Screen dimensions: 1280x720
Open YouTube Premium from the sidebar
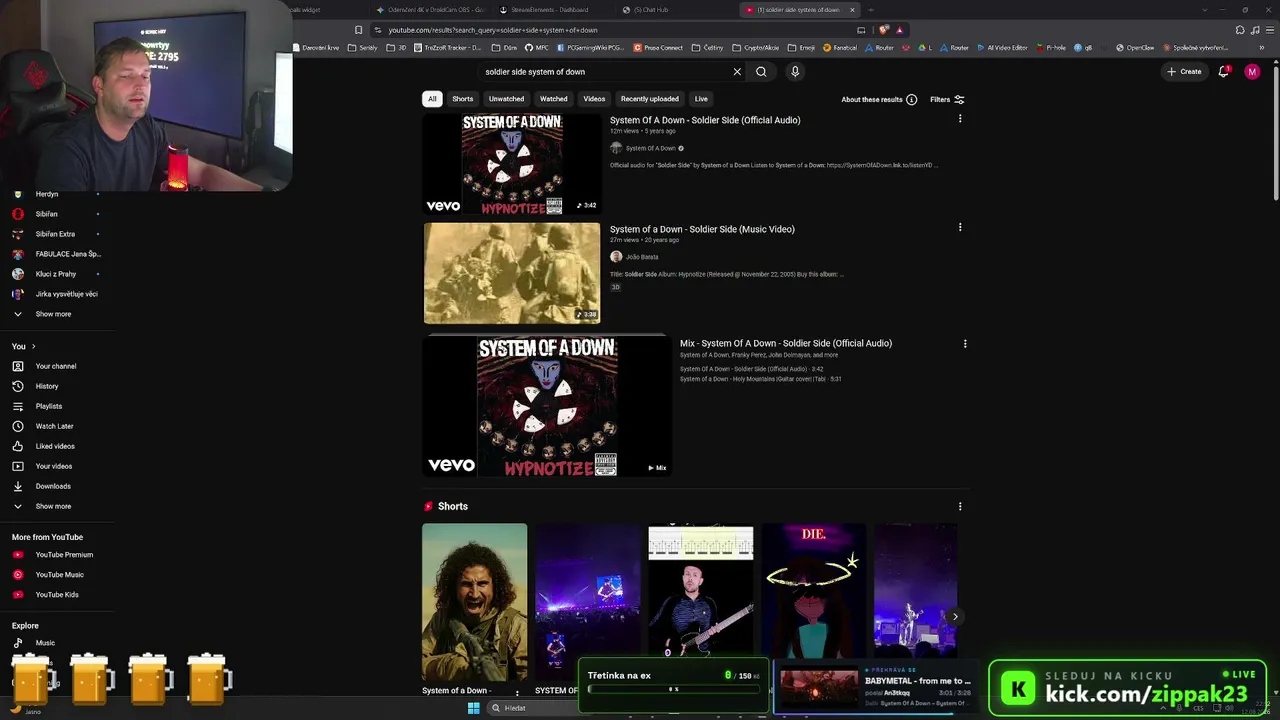point(64,555)
